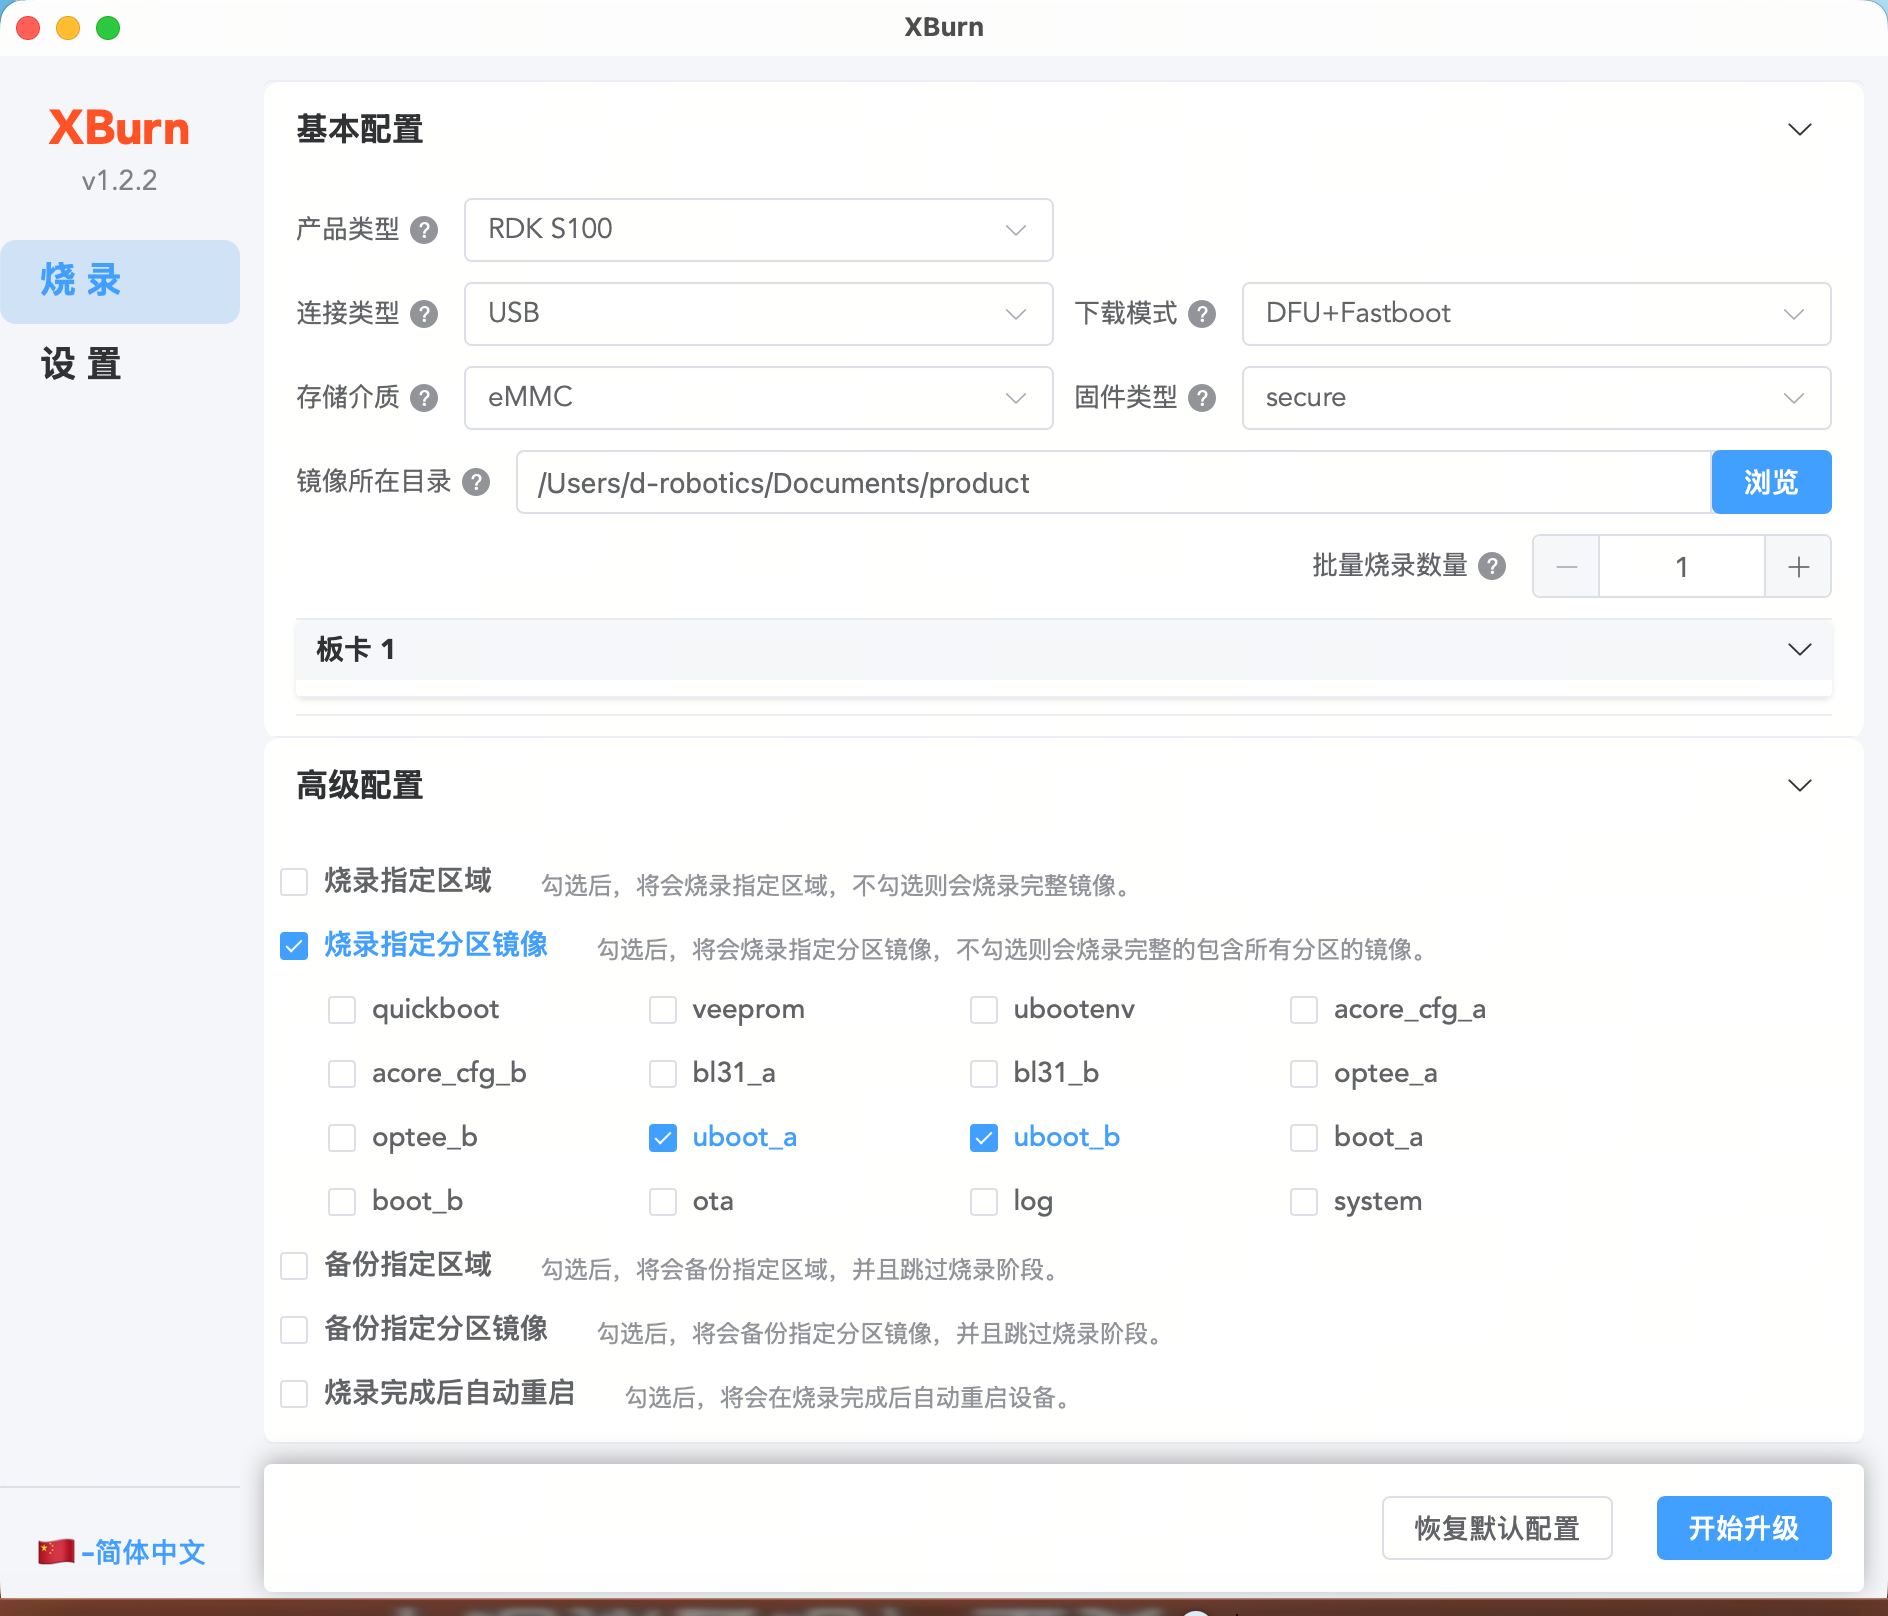This screenshot has width=1888, height=1616.
Task: Click the 浏览 browse button
Action: [1771, 482]
